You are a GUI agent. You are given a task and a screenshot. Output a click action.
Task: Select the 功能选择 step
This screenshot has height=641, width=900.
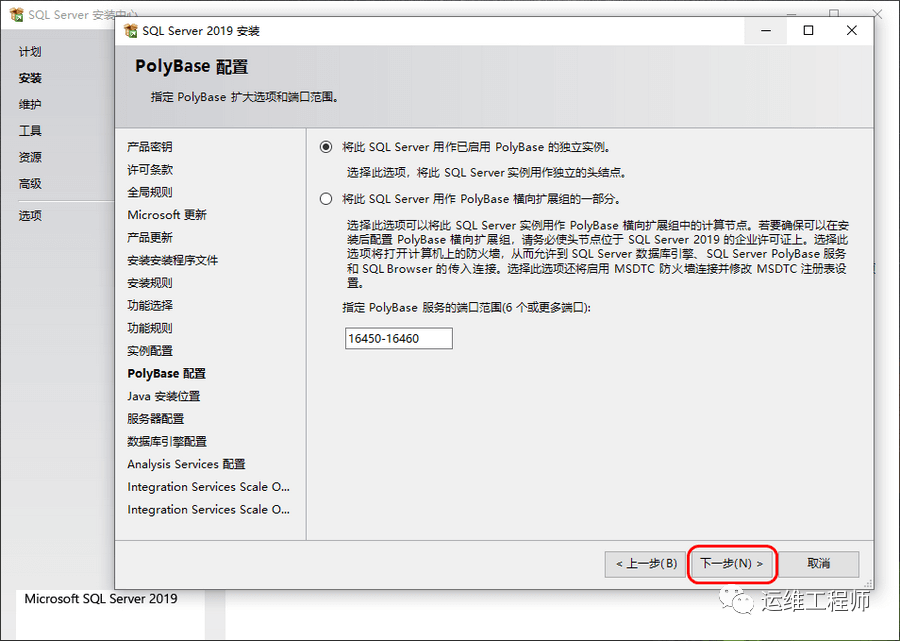point(150,305)
